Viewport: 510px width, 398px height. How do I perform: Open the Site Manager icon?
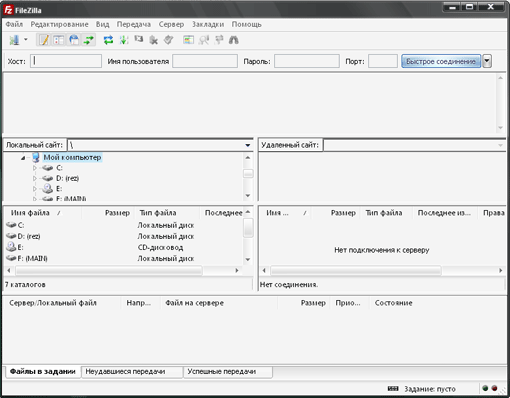(14, 40)
